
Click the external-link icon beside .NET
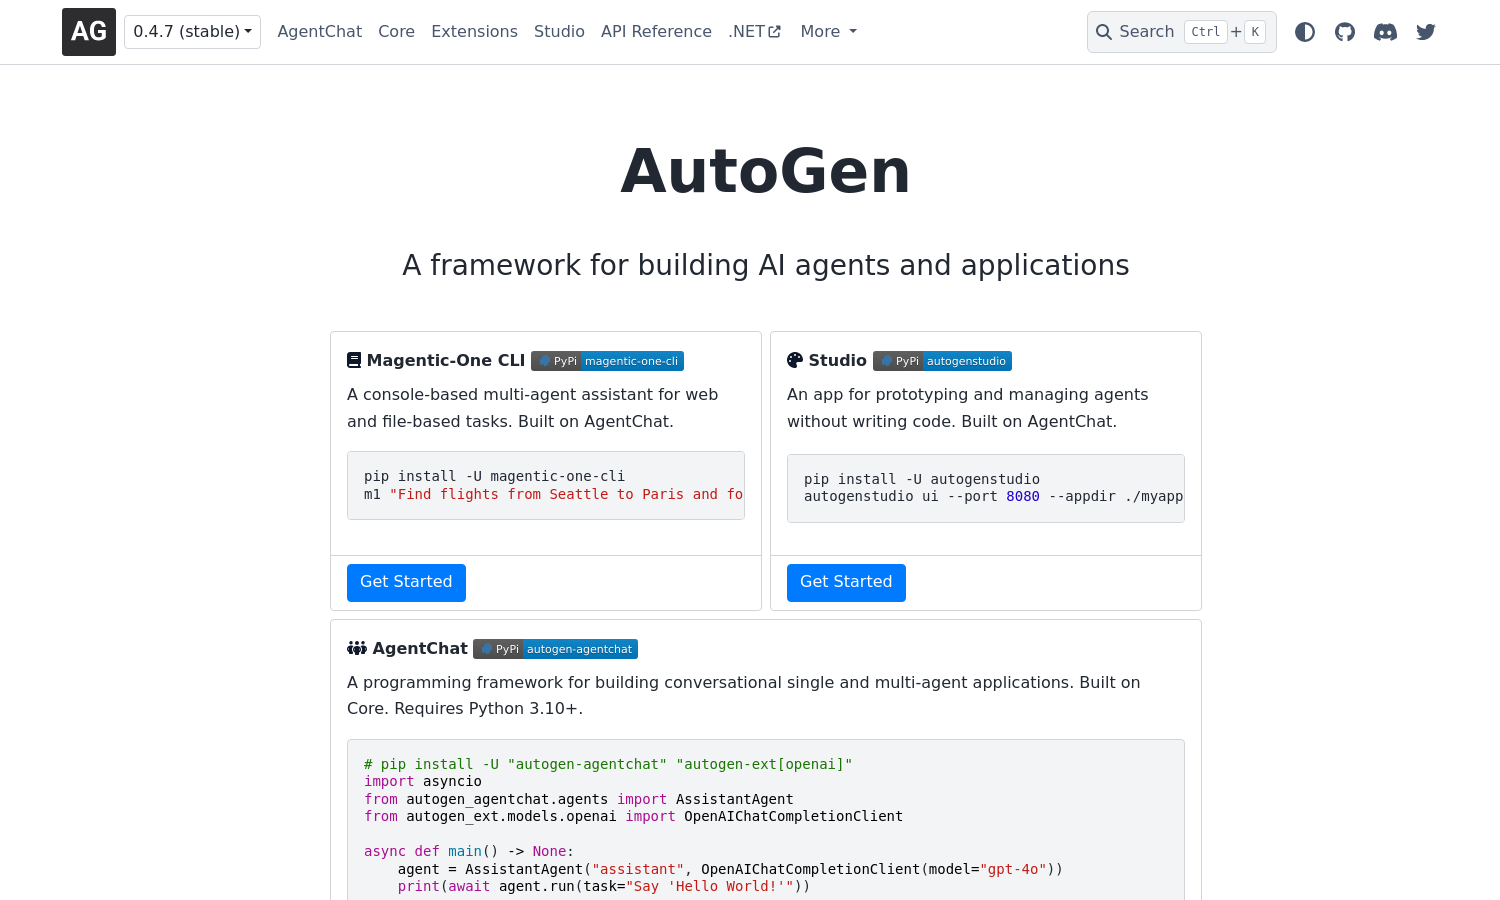tap(773, 30)
